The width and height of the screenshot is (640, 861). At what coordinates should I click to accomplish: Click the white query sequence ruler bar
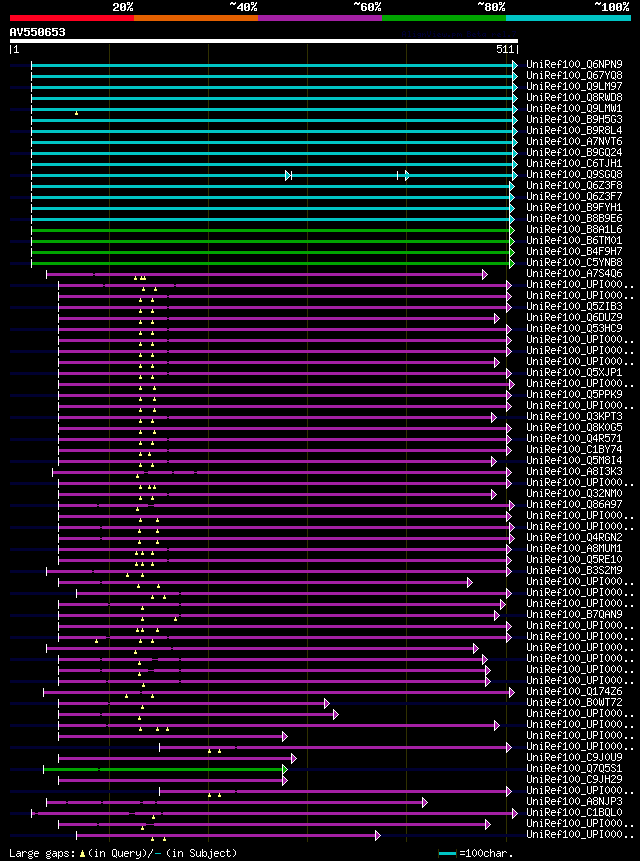pyautogui.click(x=263, y=41)
